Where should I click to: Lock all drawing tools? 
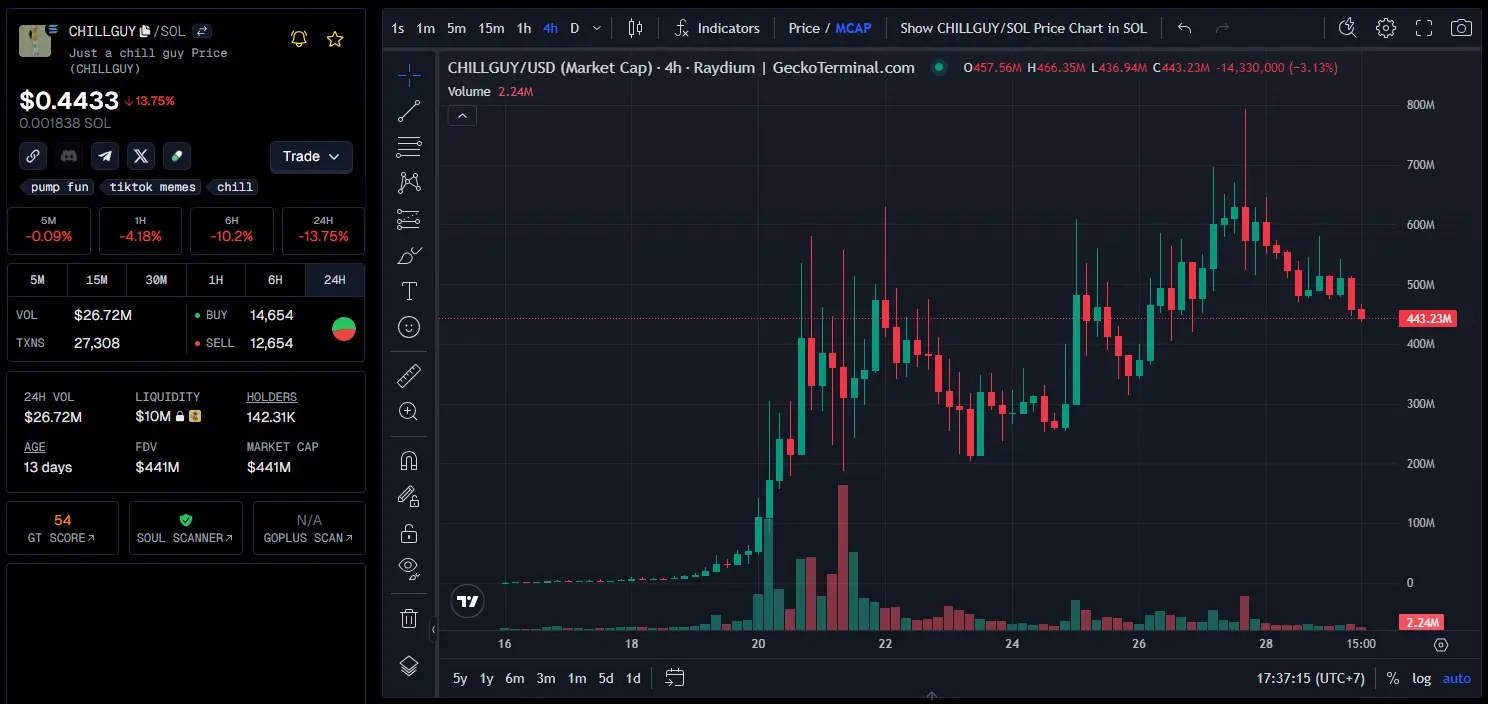(409, 532)
